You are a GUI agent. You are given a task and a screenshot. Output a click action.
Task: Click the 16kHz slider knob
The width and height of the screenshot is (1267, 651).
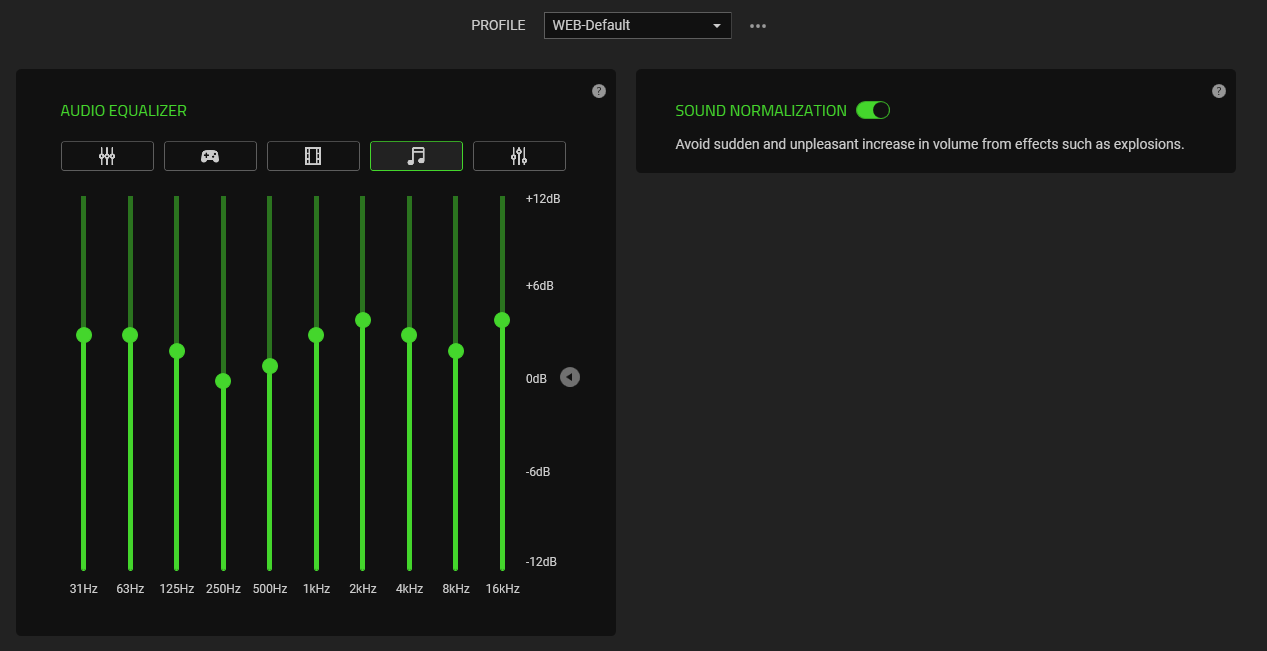click(x=502, y=320)
